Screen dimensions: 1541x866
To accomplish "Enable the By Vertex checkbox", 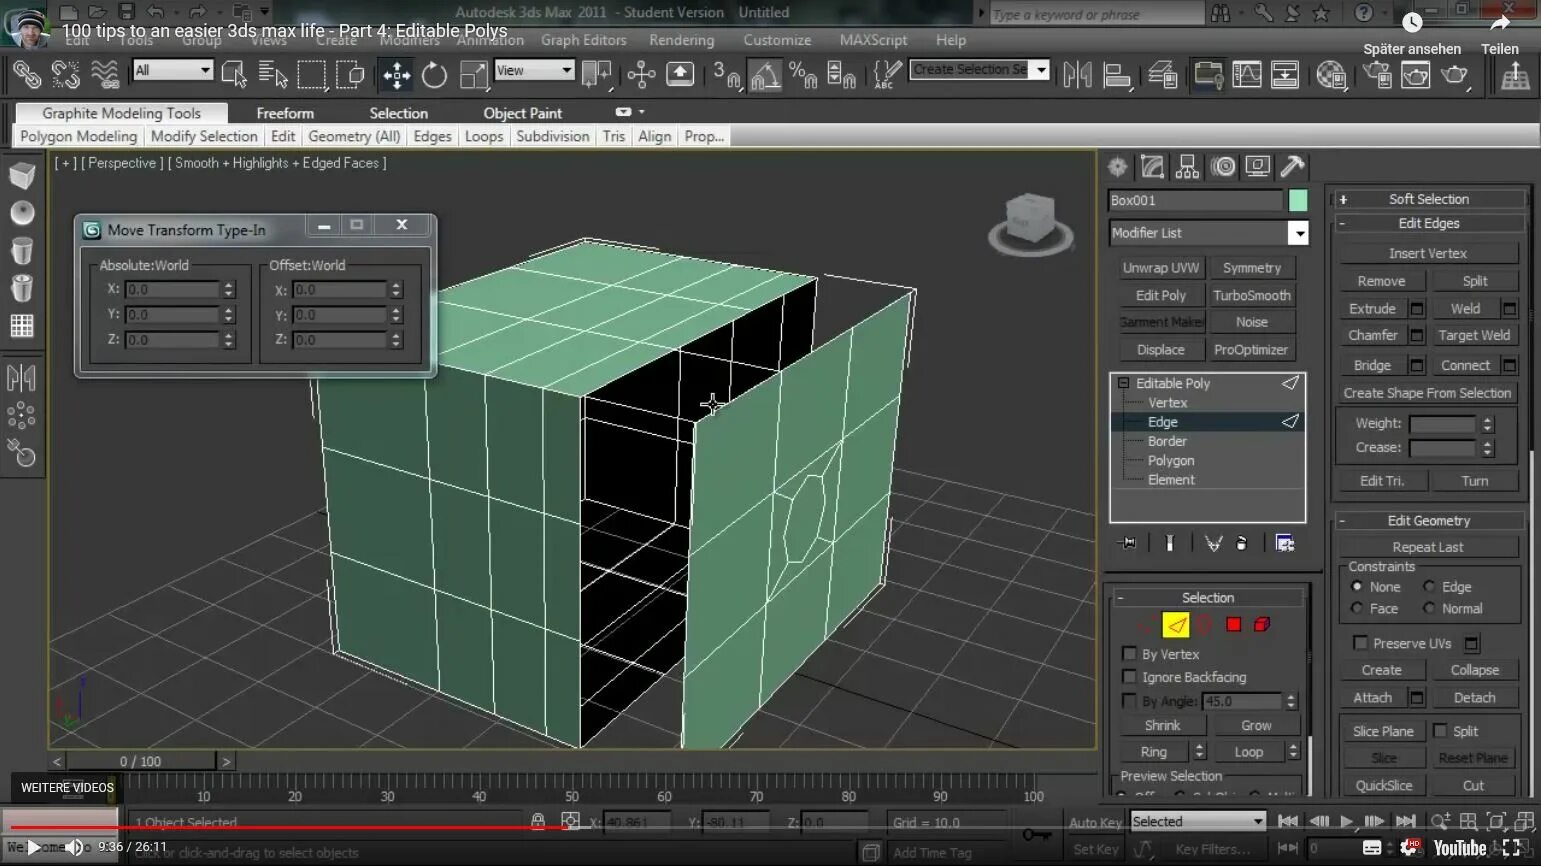I will point(1129,653).
